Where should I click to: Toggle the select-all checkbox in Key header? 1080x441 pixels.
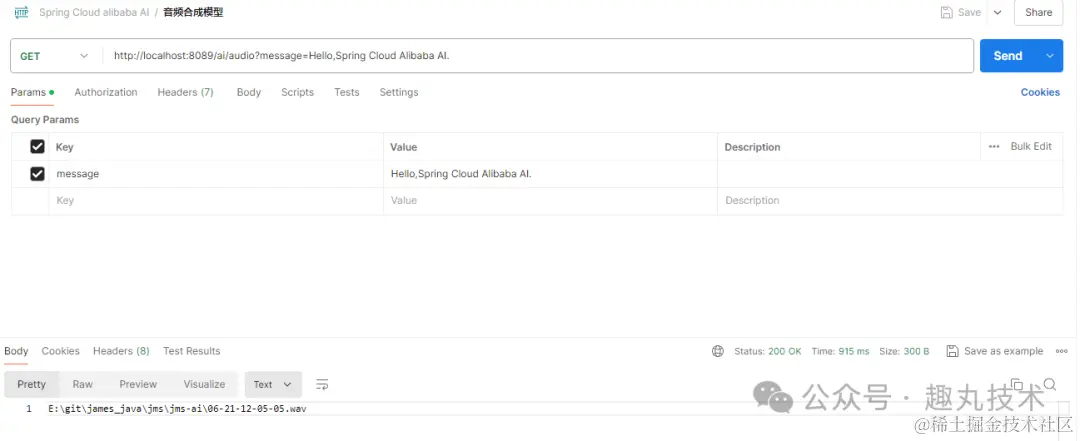(37, 147)
